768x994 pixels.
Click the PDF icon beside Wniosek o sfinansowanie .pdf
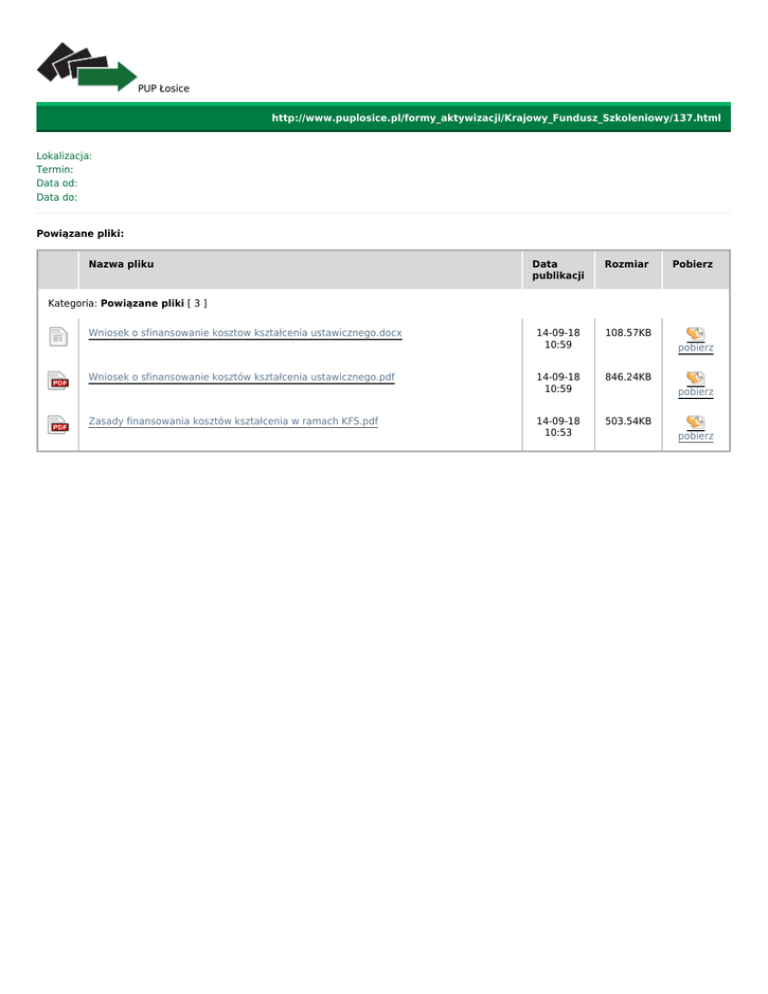point(58,381)
